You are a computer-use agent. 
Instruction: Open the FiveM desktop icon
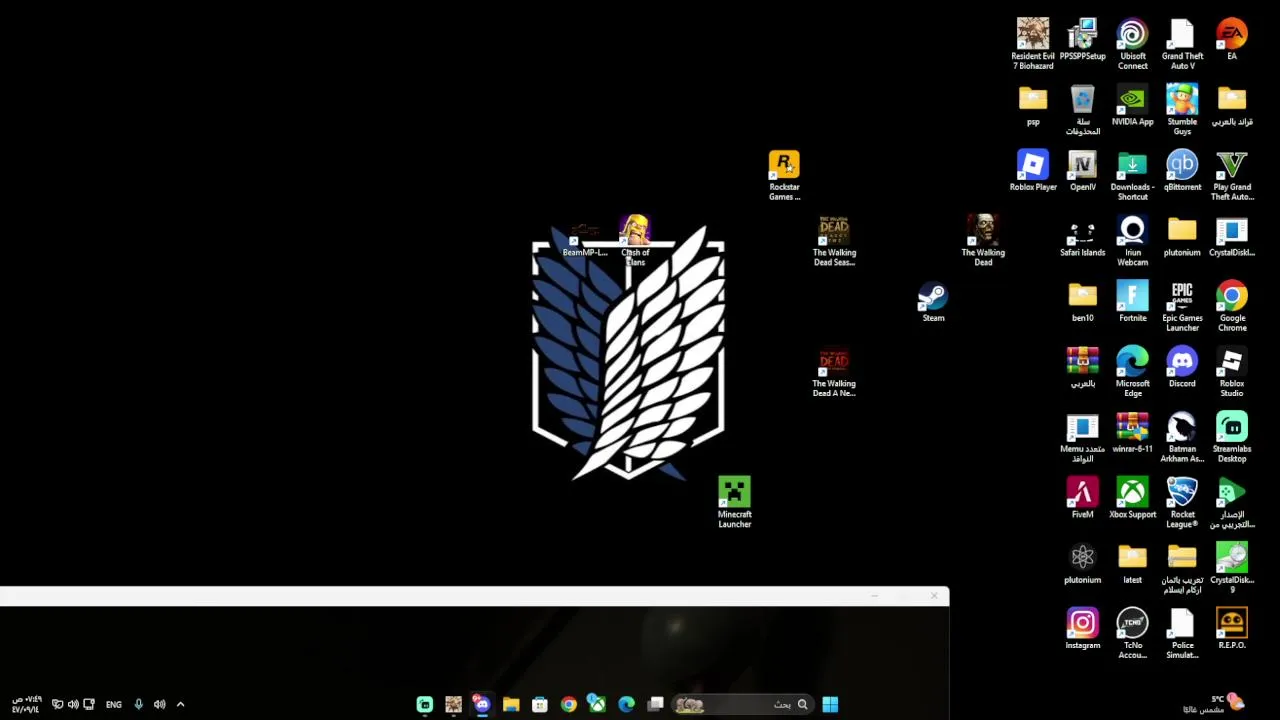click(1082, 498)
